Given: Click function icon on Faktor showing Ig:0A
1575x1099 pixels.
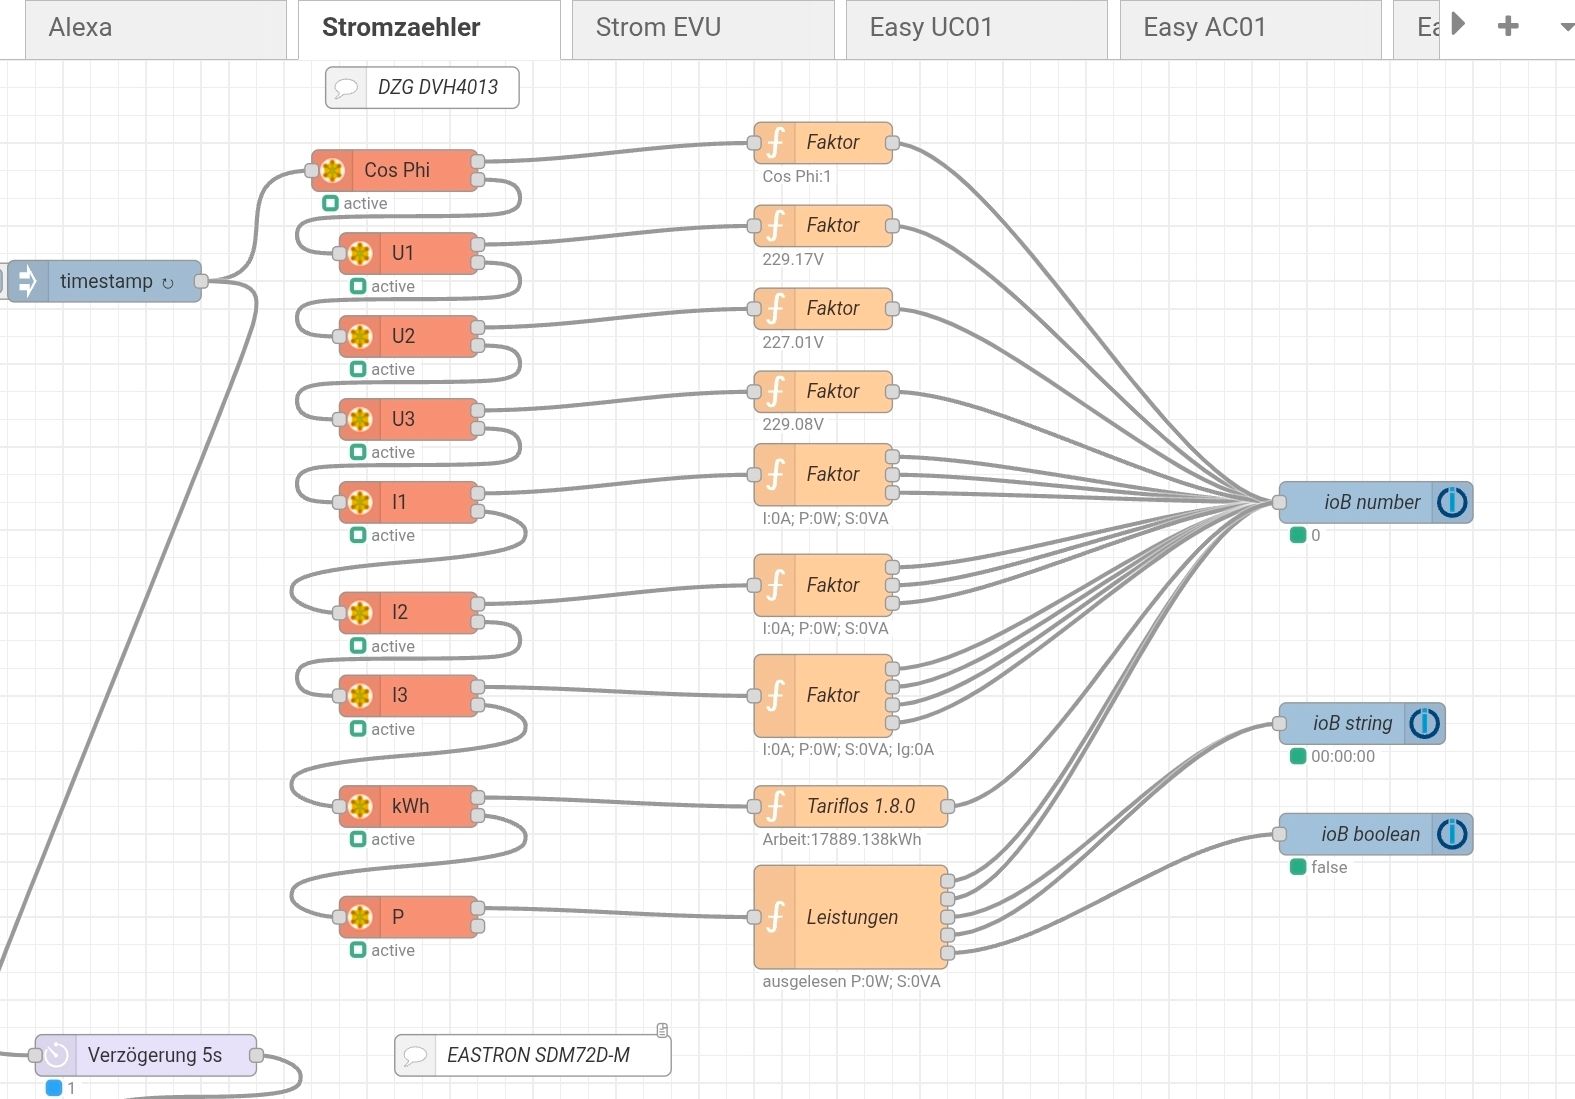Looking at the screenshot, I should [x=775, y=696].
